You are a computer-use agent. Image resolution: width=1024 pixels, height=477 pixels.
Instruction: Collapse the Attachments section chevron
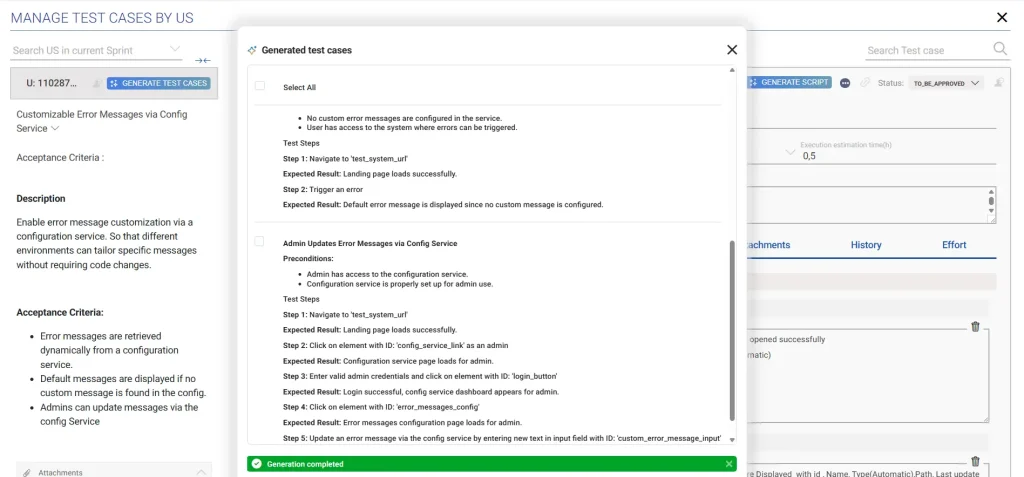(x=201, y=472)
